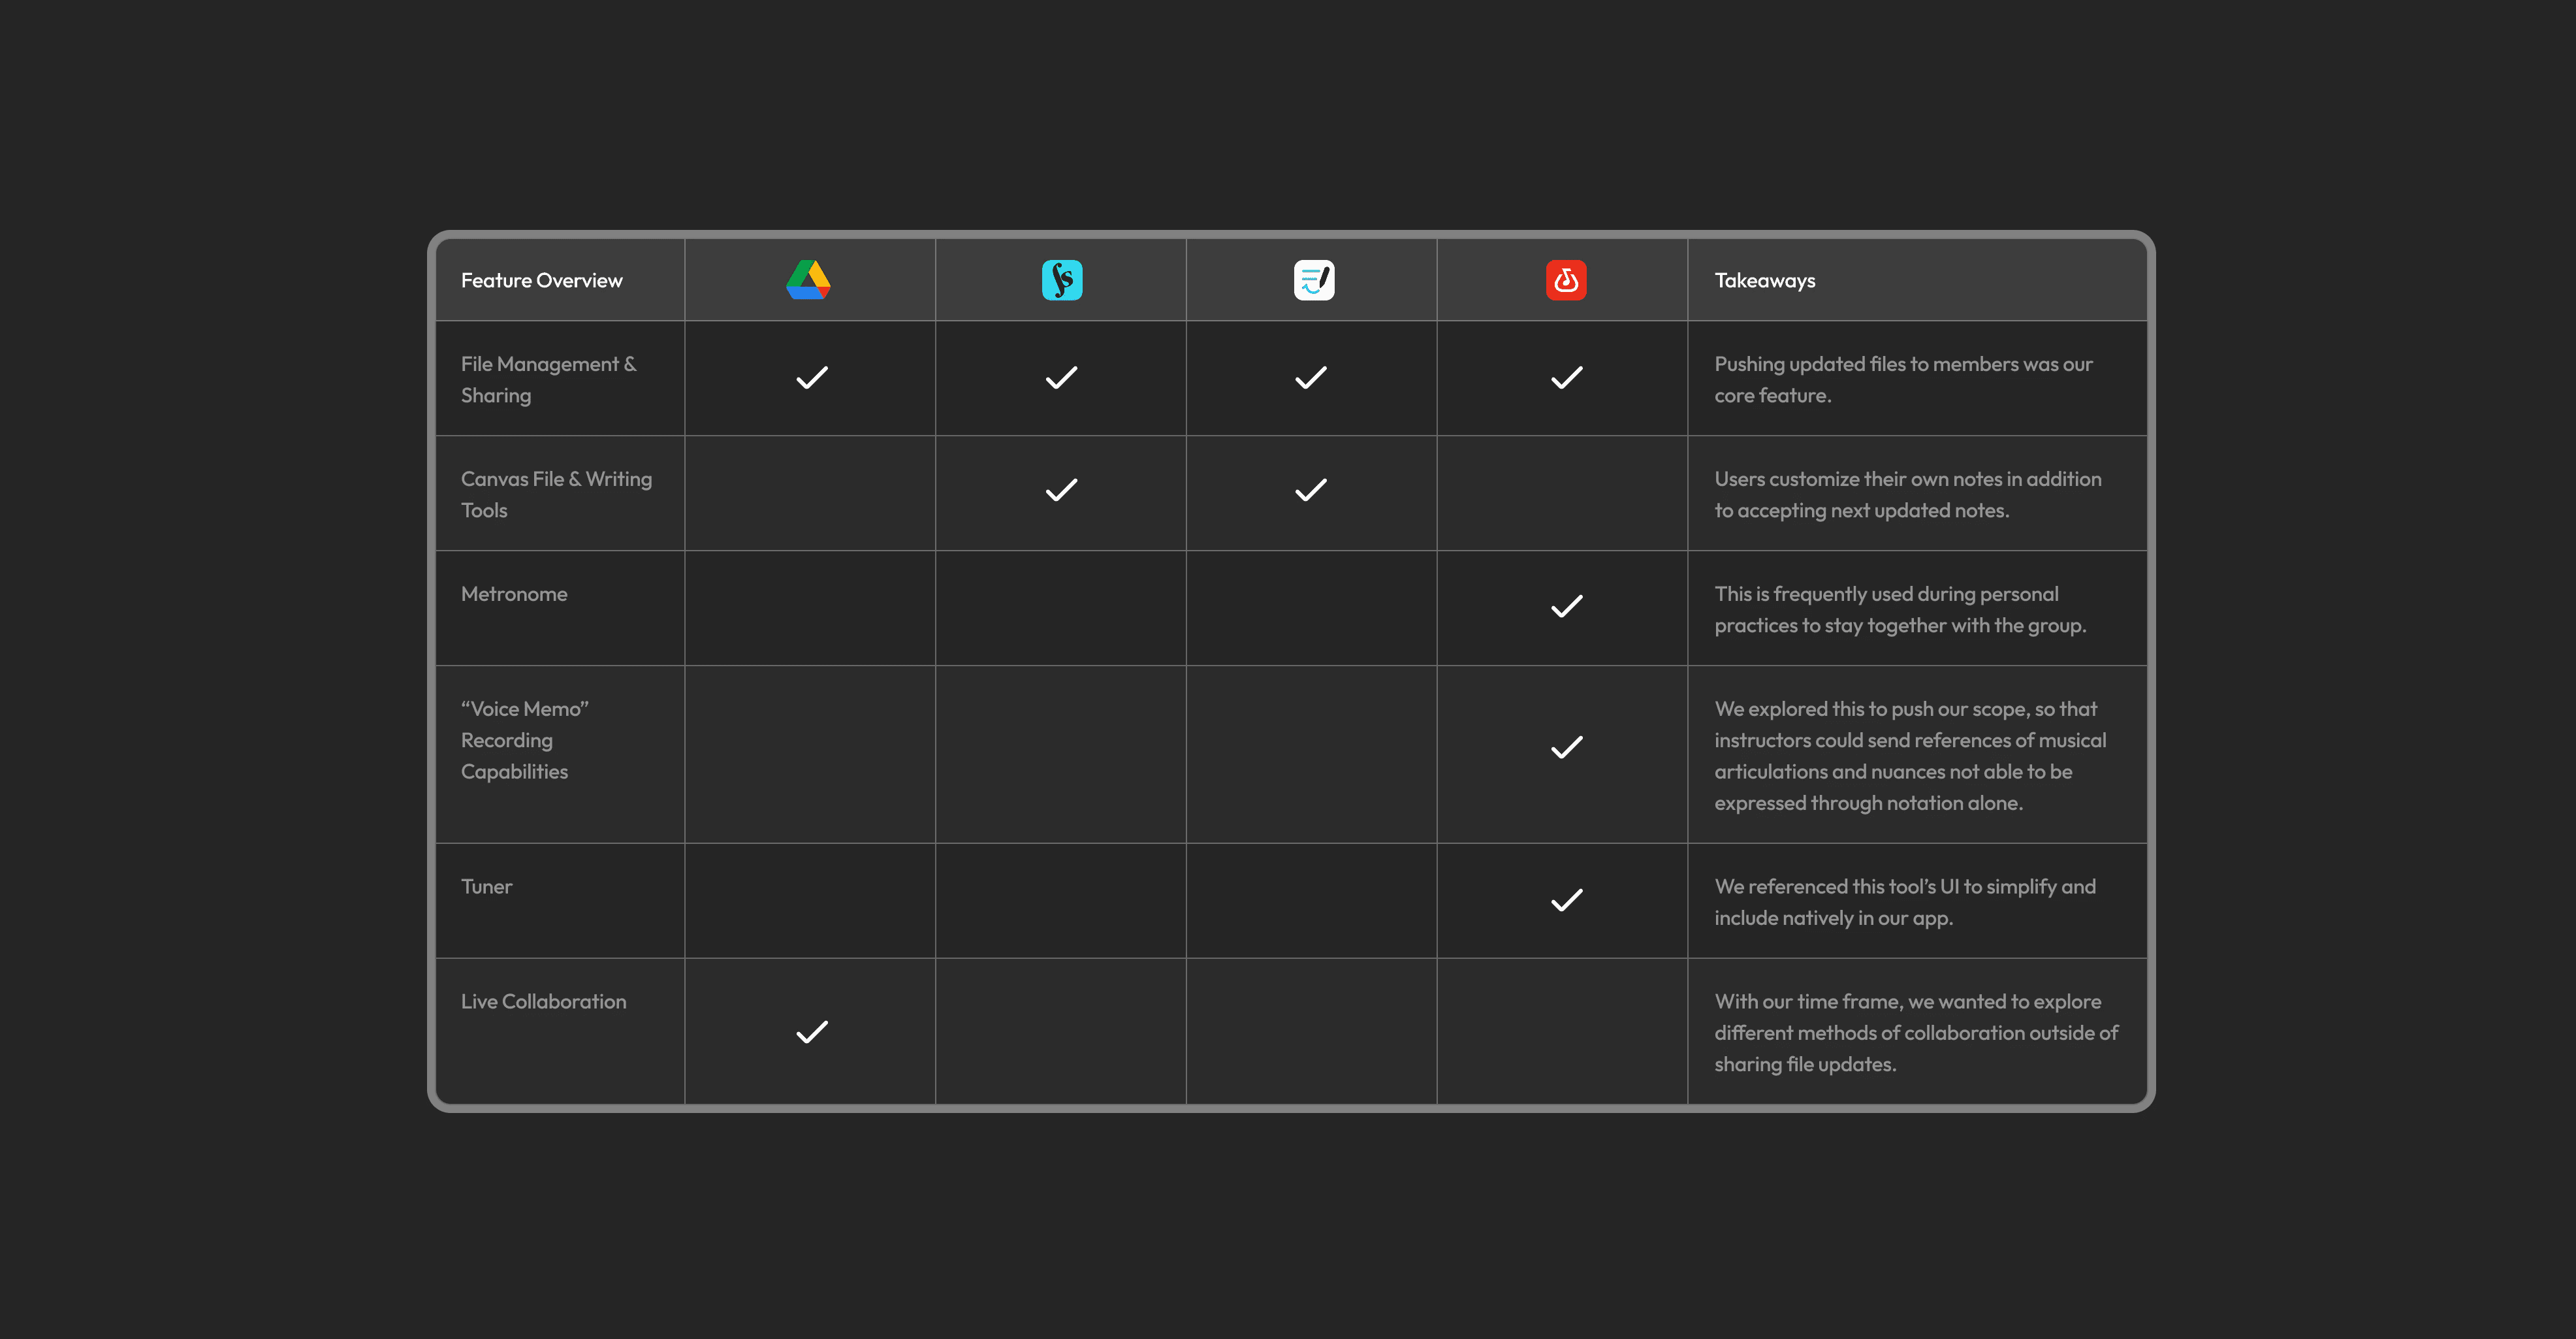Screen dimensions: 2576x1339
Task: Select the Metronome row label
Action: coord(513,594)
